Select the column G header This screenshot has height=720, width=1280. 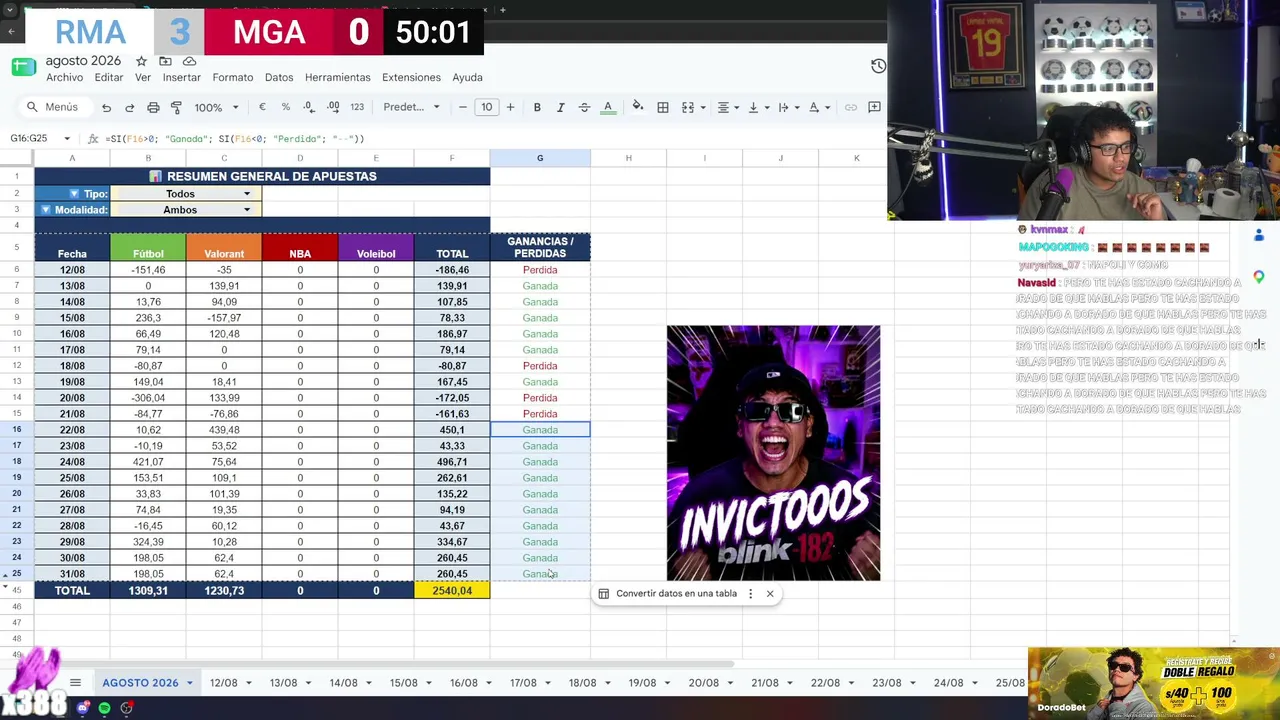(540, 158)
